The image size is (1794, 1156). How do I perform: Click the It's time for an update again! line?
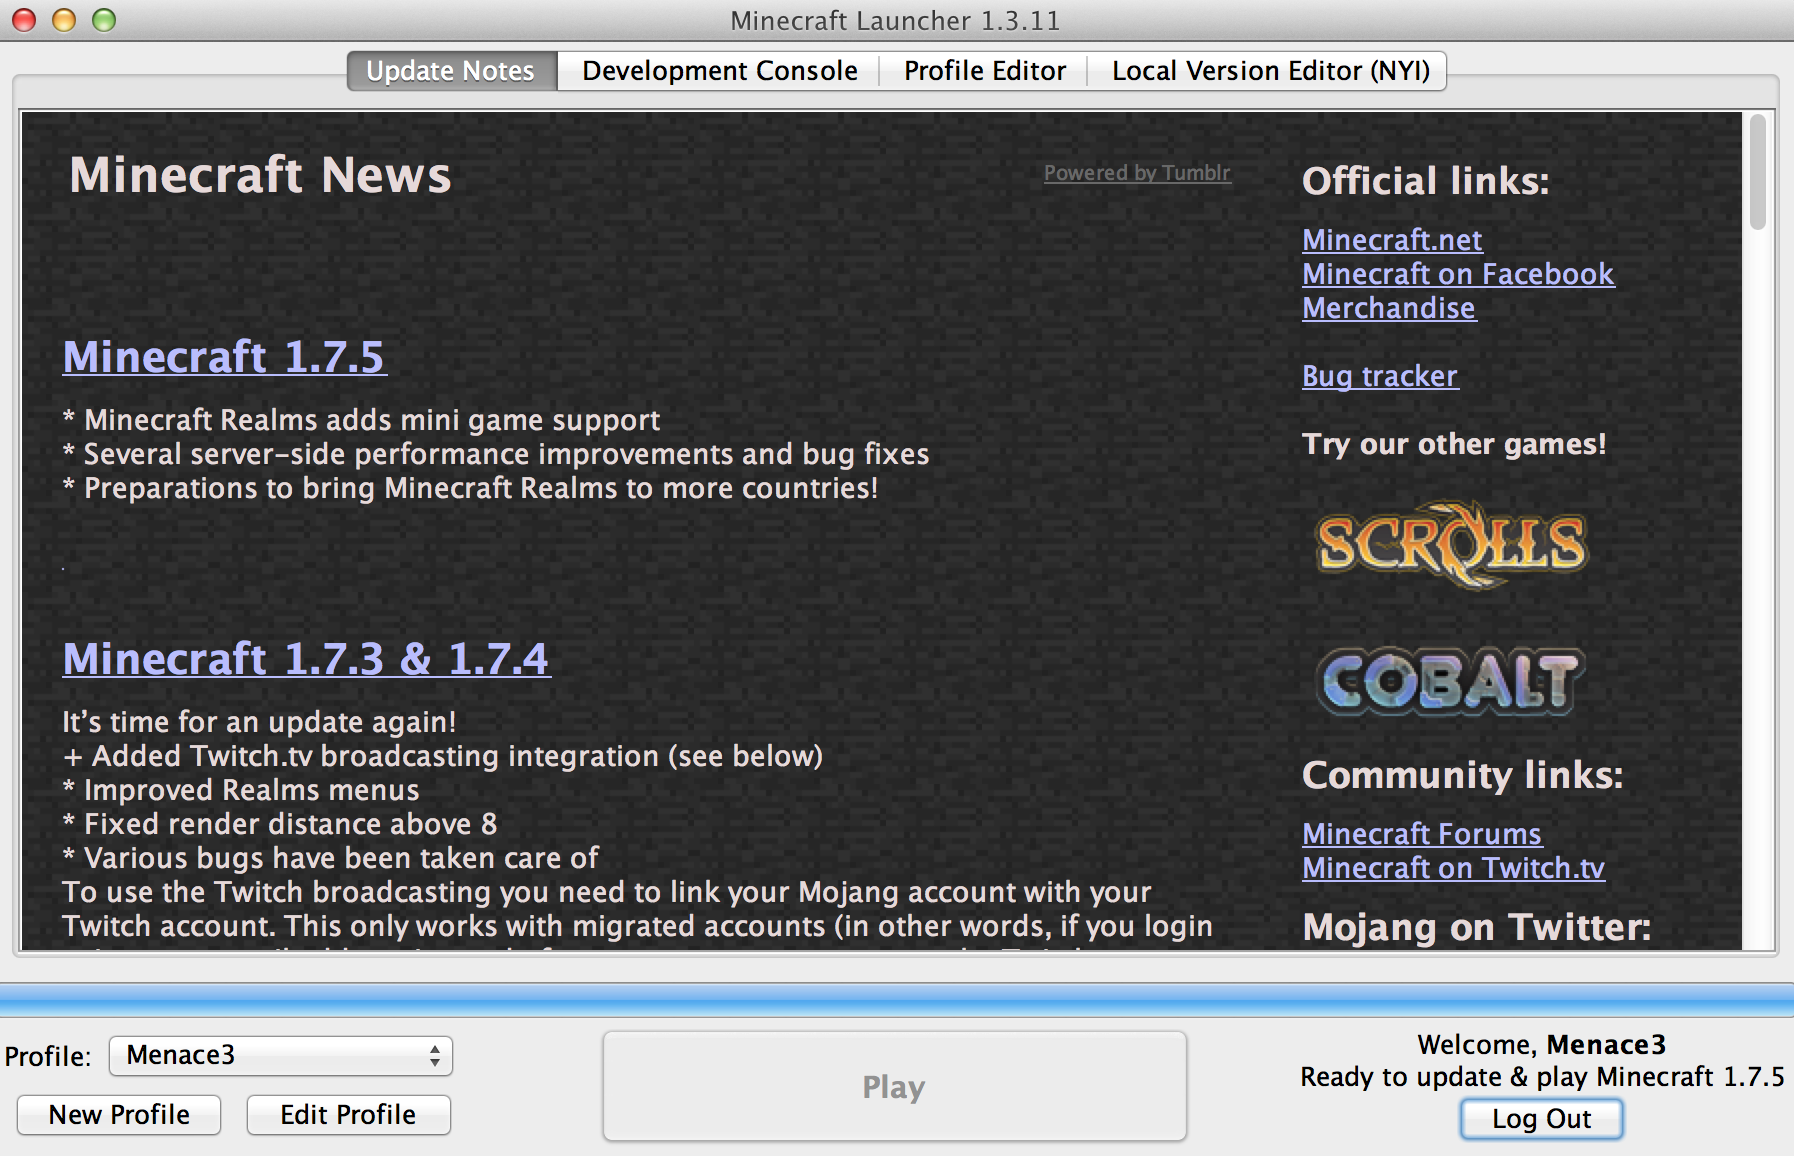click(x=259, y=722)
